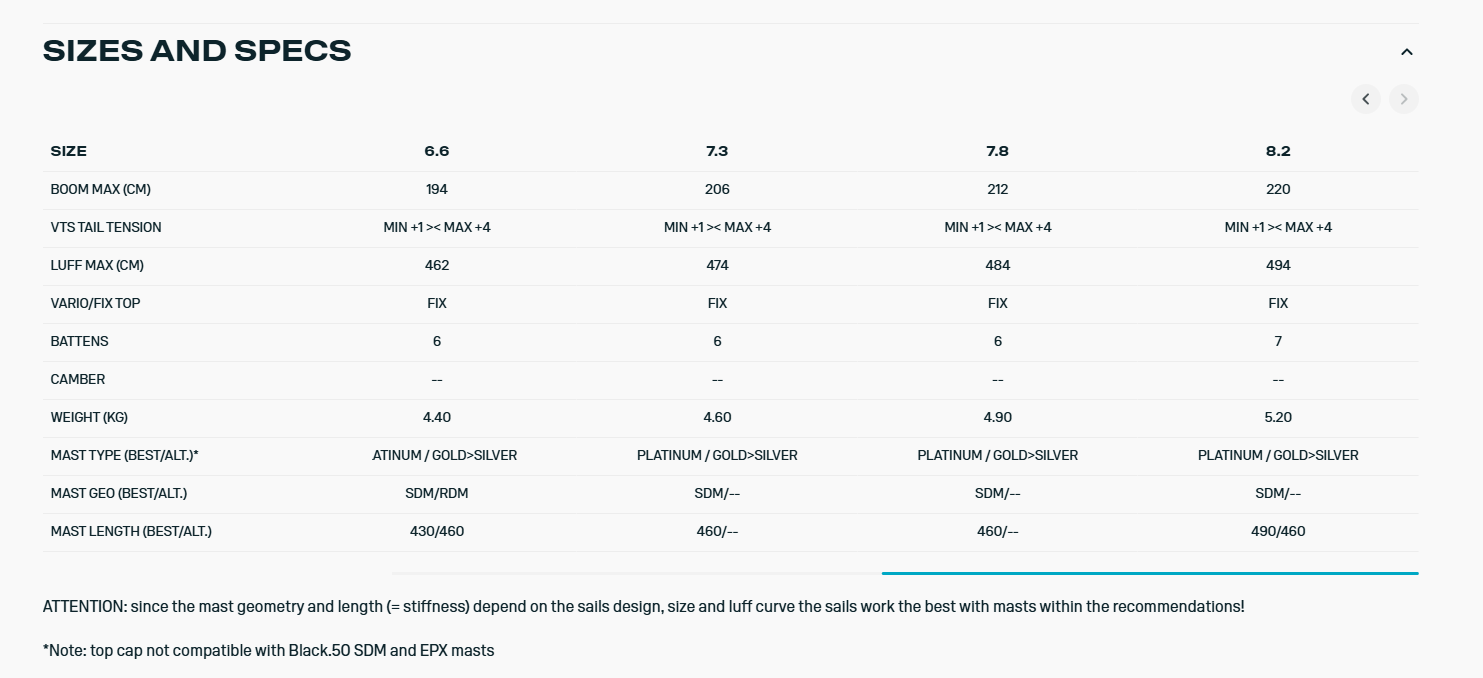Click the SDM/RDM mast geo cell

pos(437,493)
